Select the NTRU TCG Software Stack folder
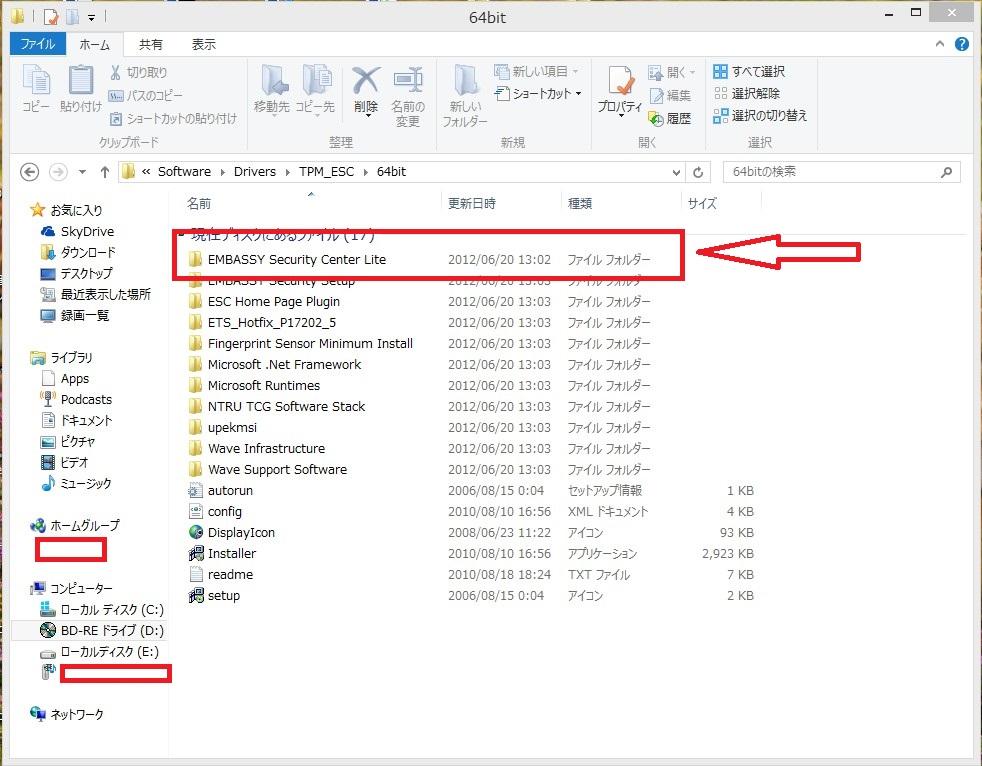Viewport: 982px width, 766px height. (276, 406)
